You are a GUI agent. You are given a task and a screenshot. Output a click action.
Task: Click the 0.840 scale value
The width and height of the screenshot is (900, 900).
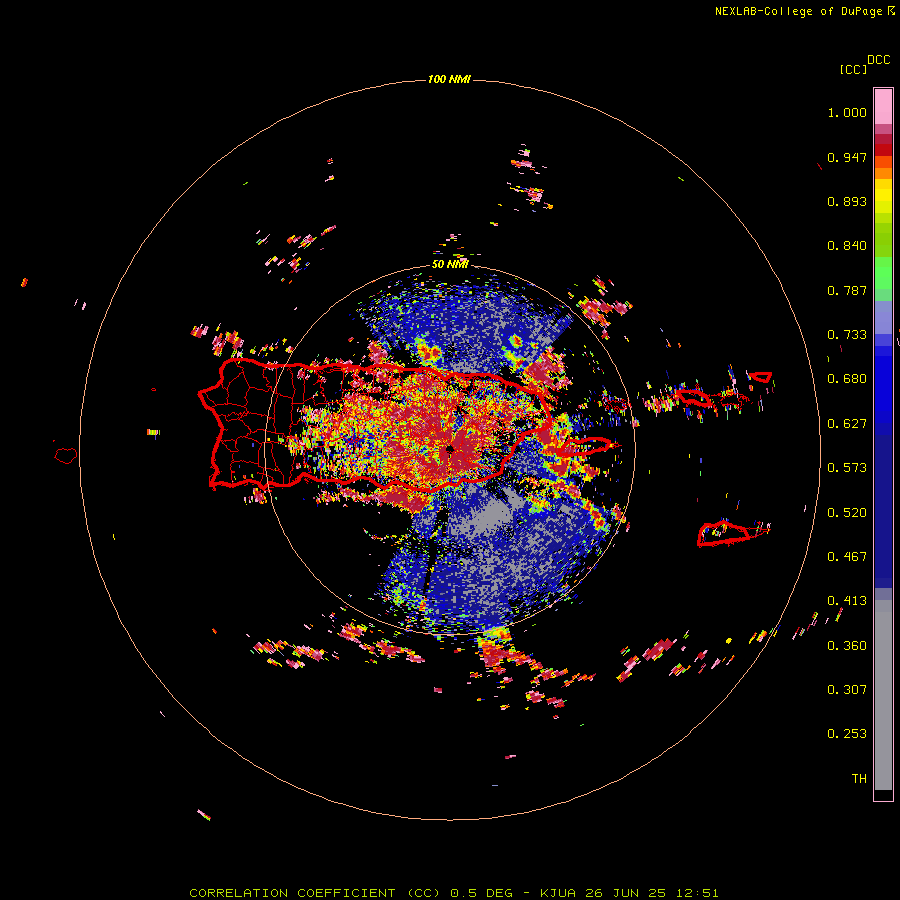[847, 246]
